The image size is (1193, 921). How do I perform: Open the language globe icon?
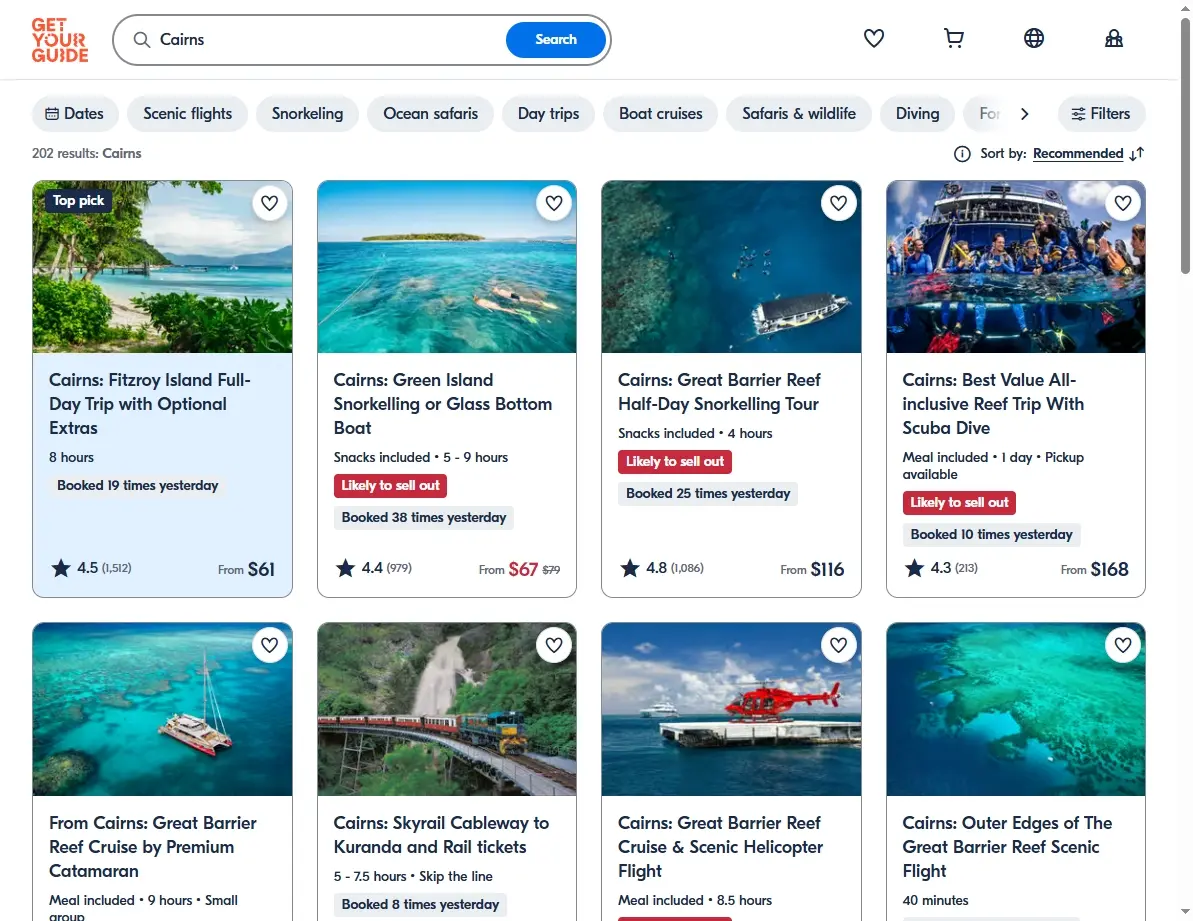tap(1033, 38)
